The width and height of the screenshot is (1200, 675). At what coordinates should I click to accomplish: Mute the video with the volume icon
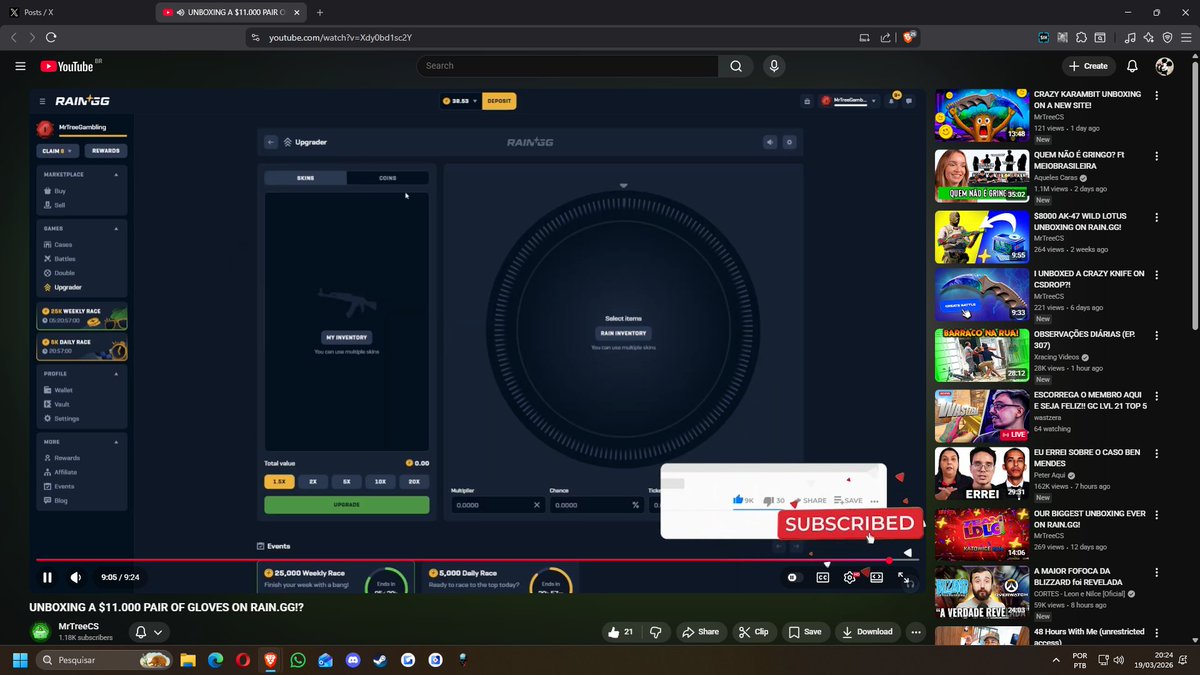(x=76, y=577)
